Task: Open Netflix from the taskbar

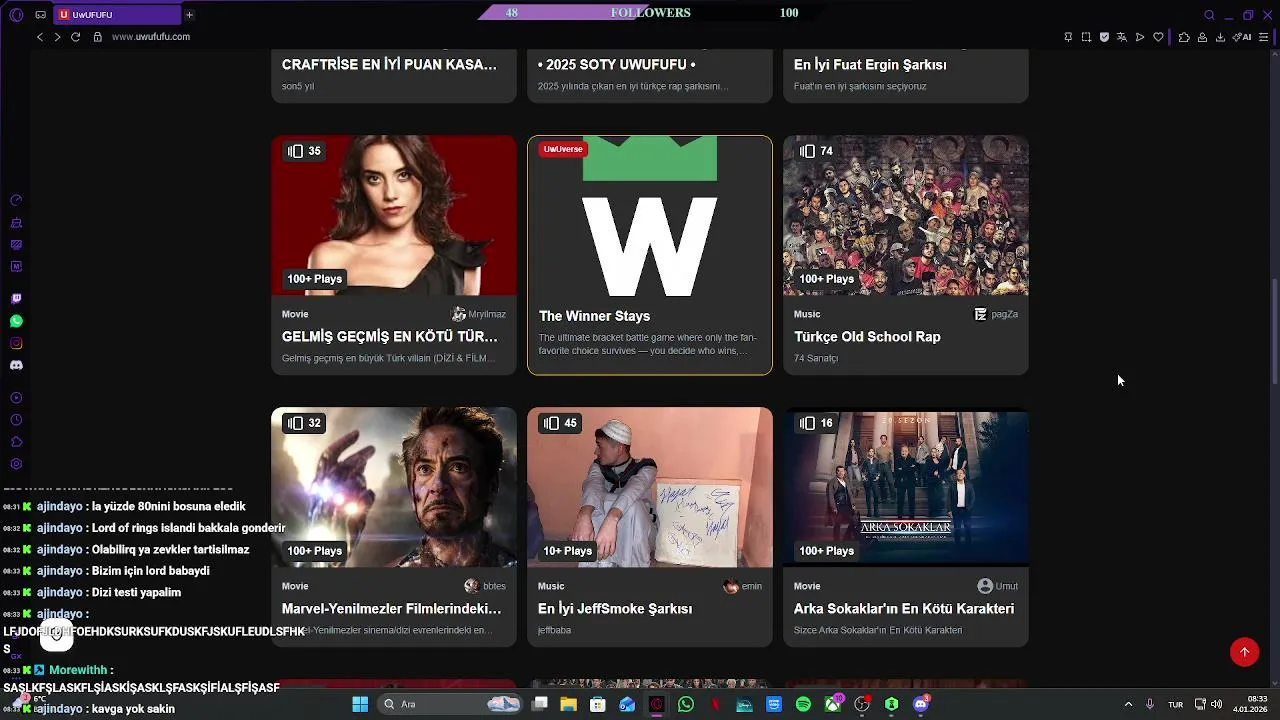Action: click(715, 704)
